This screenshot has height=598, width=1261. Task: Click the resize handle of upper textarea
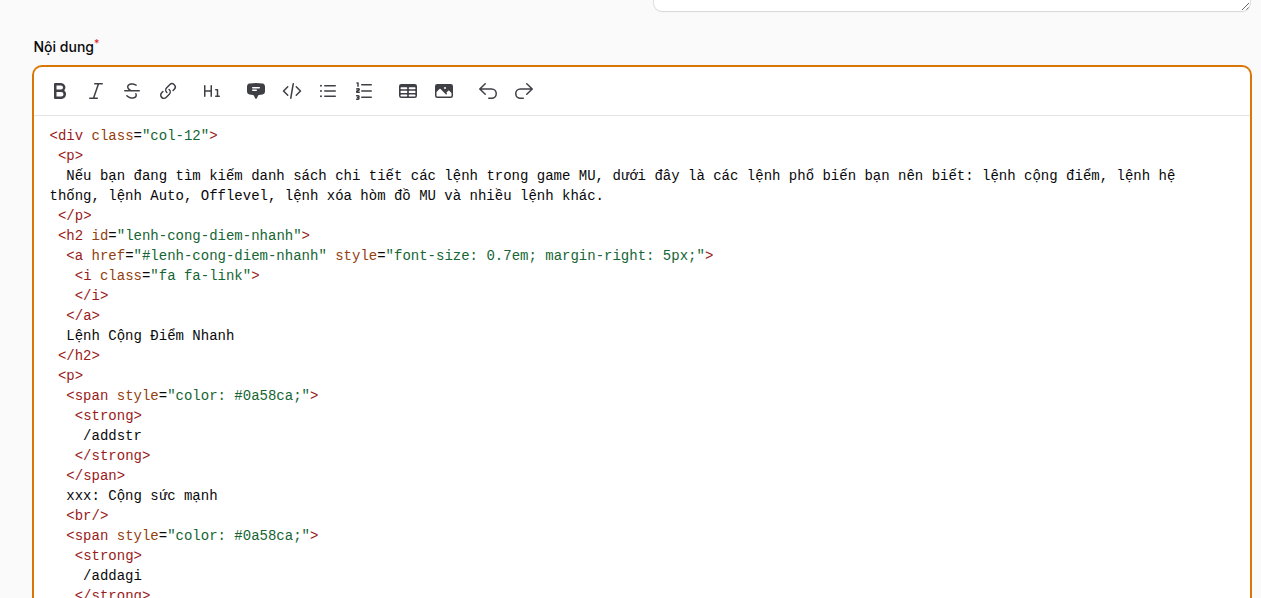1245,5
